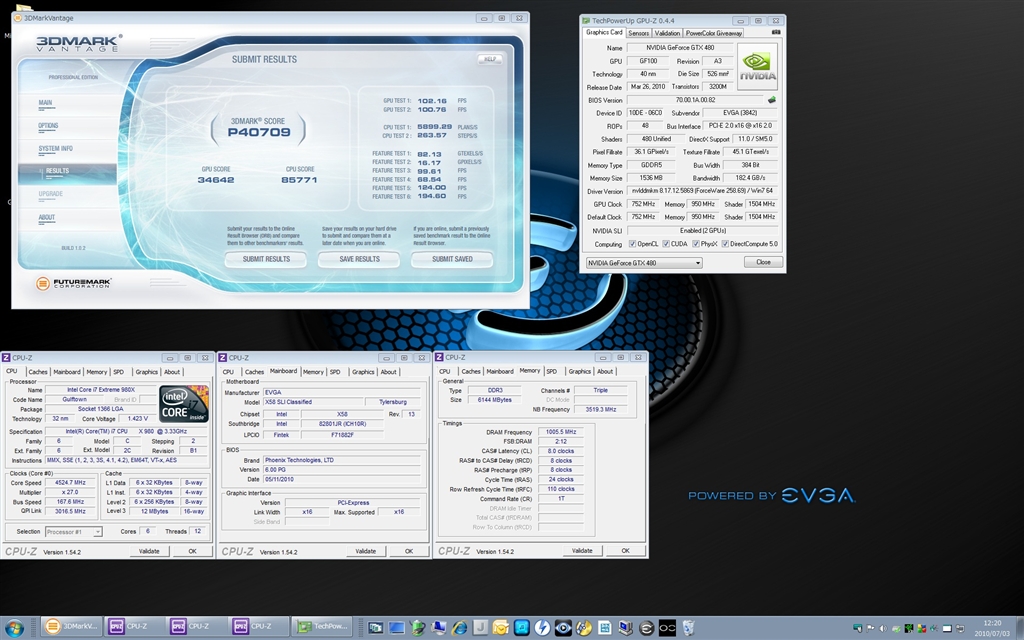This screenshot has height=640, width=1024.
Task: Click the HELP button in 3DMark Vantage
Action: (489, 59)
